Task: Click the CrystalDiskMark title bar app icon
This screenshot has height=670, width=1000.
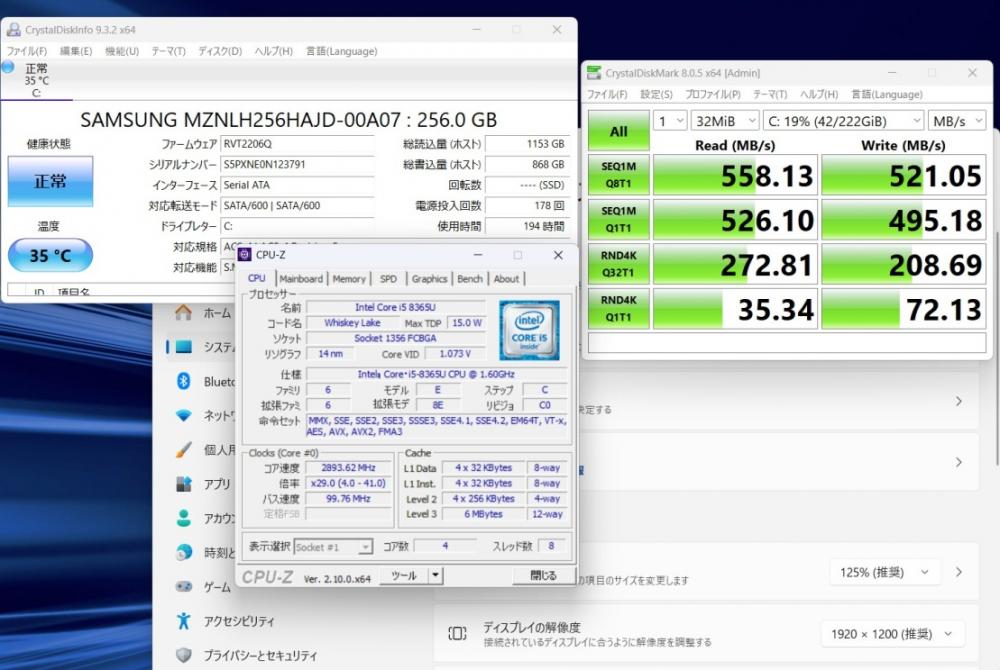Action: [x=594, y=73]
